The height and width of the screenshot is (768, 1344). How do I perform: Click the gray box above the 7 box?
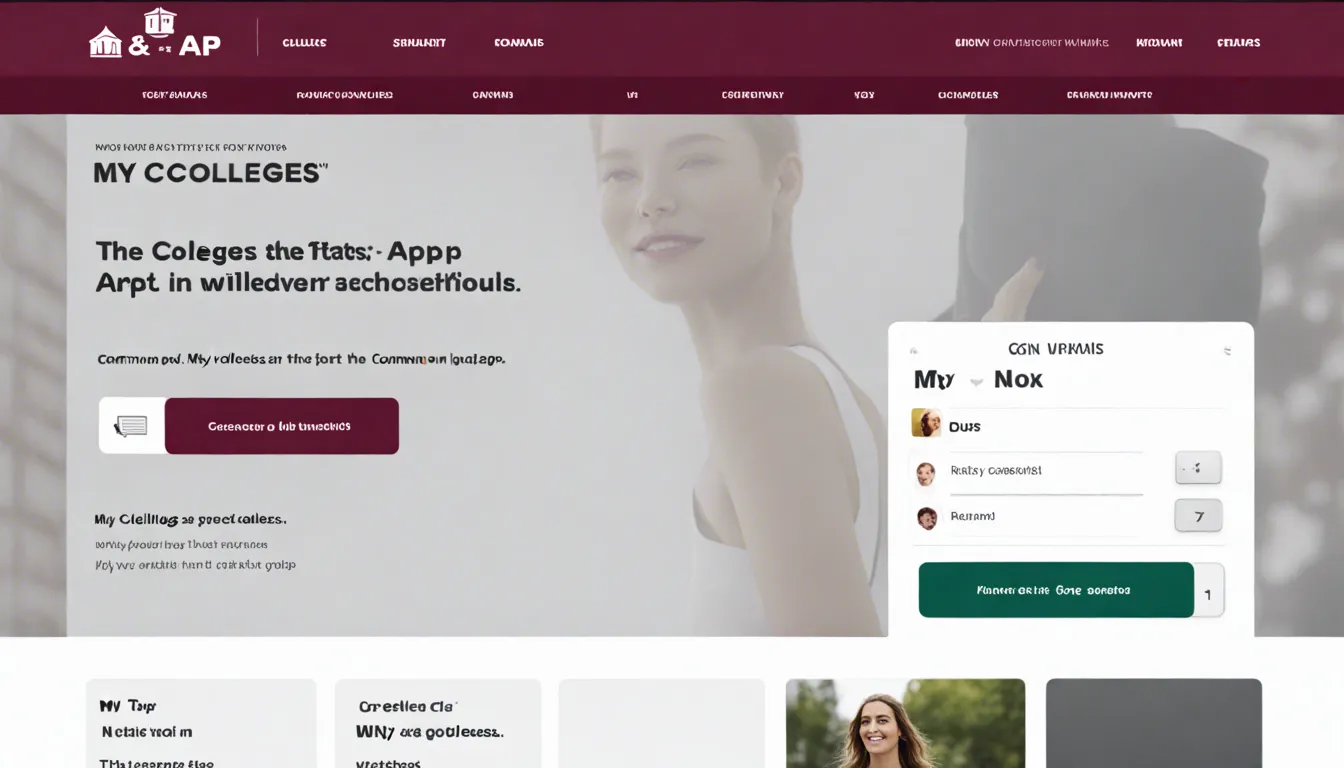coord(1198,467)
